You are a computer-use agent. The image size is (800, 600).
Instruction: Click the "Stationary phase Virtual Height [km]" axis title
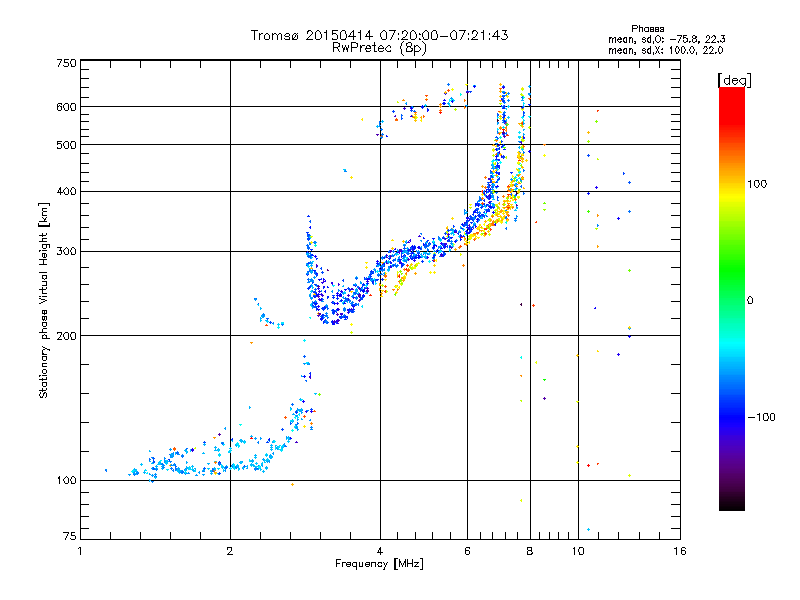[44, 300]
